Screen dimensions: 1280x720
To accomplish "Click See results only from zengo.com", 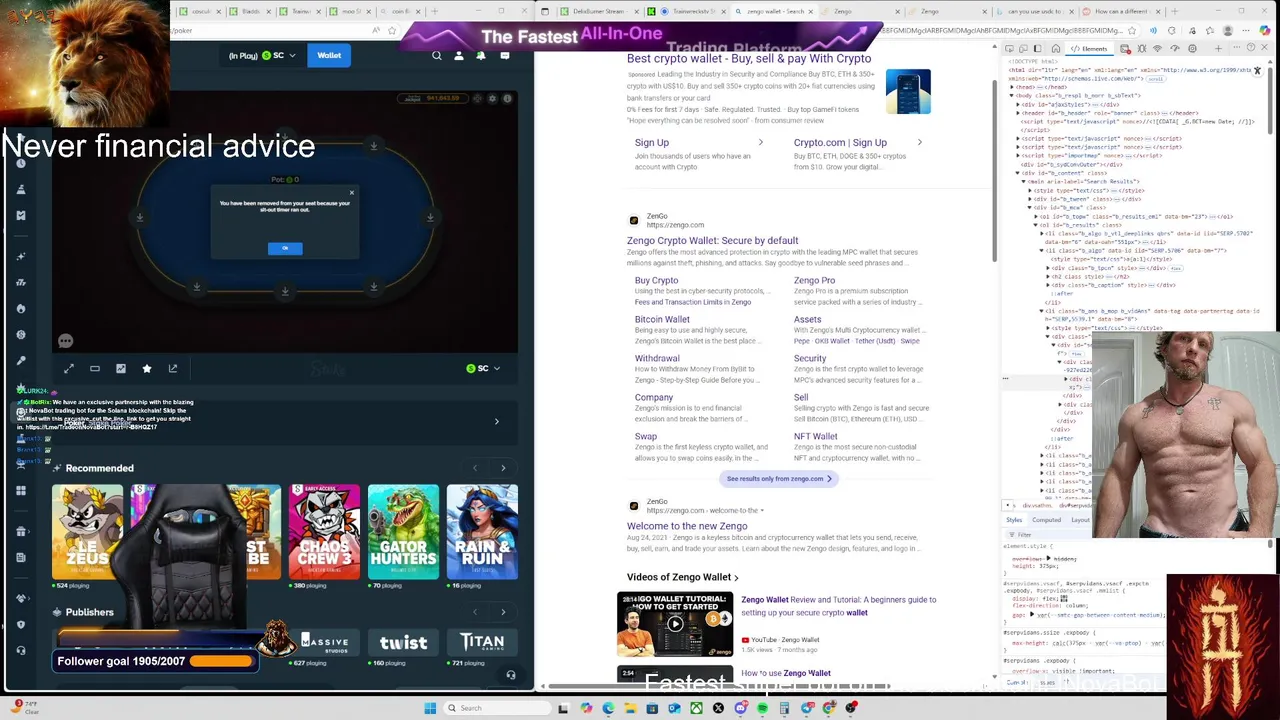I will click(780, 479).
